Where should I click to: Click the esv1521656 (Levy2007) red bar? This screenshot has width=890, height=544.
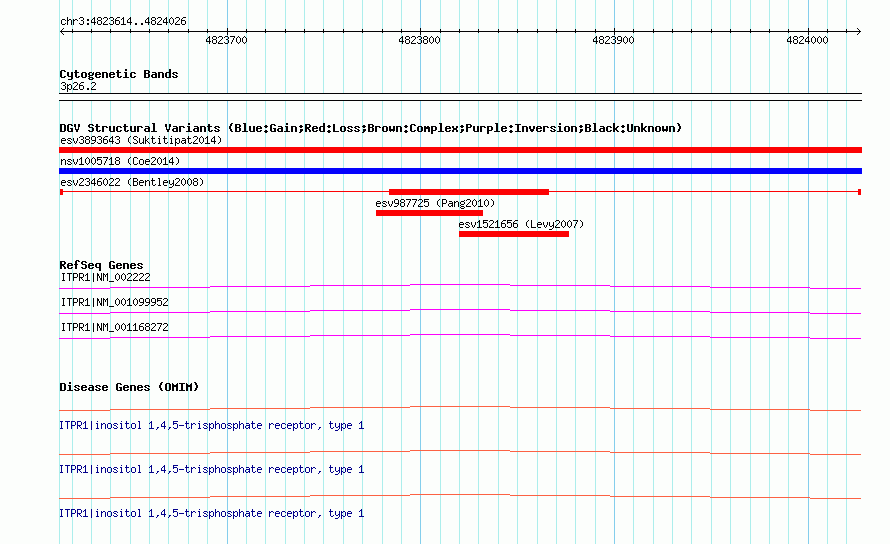pos(514,234)
